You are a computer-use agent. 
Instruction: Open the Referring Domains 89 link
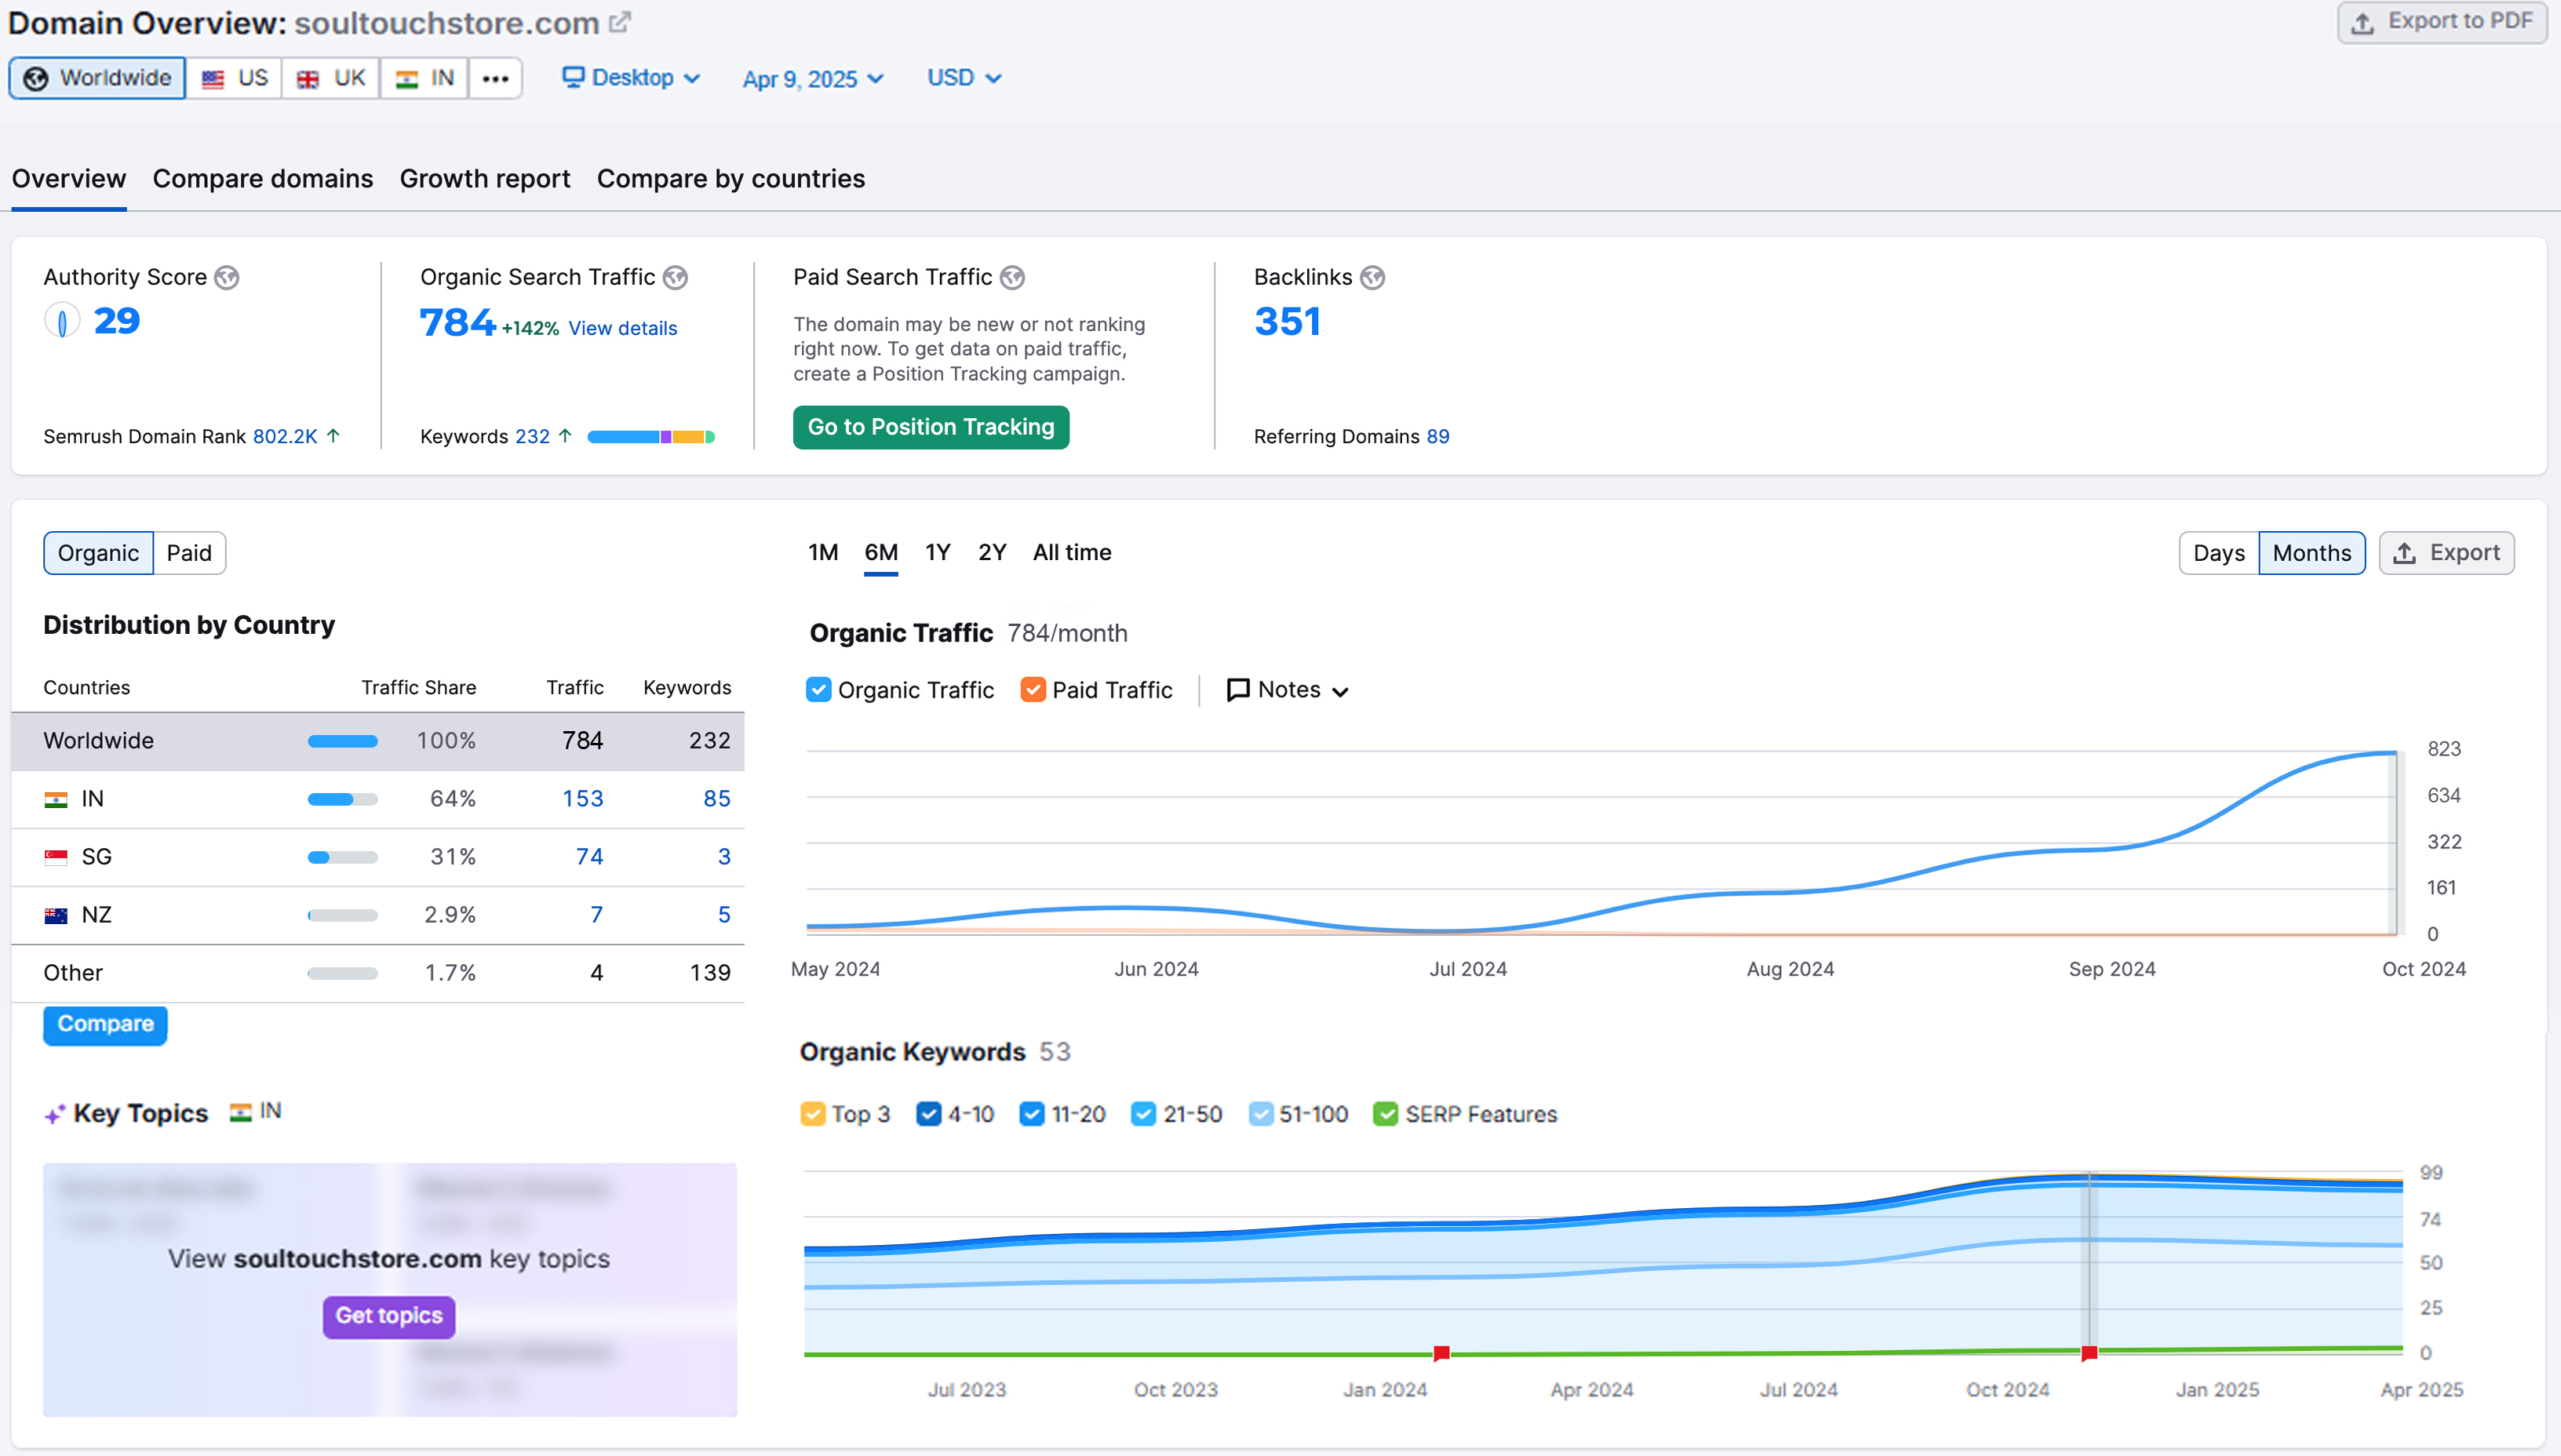coord(1437,436)
